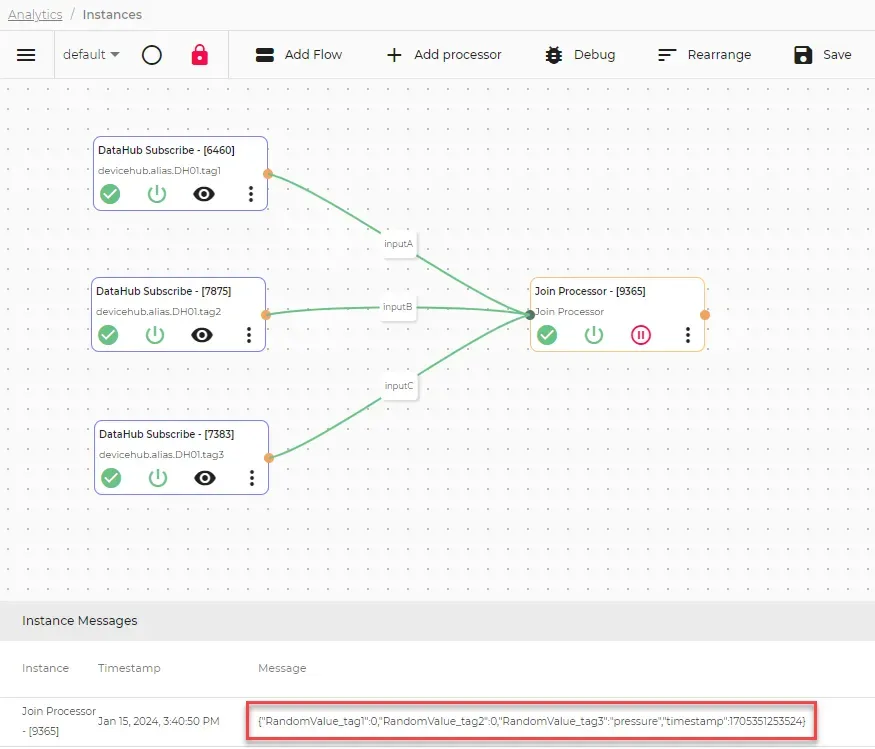Pause live view on Join Processor [9365]

pyautogui.click(x=641, y=335)
